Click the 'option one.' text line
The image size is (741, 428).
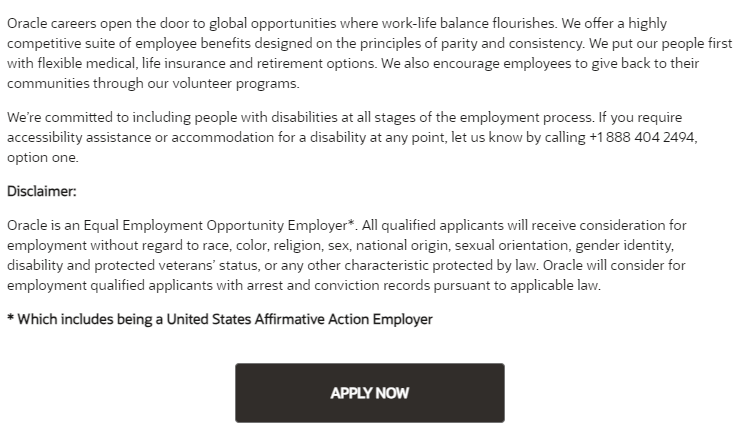[x=43, y=157]
